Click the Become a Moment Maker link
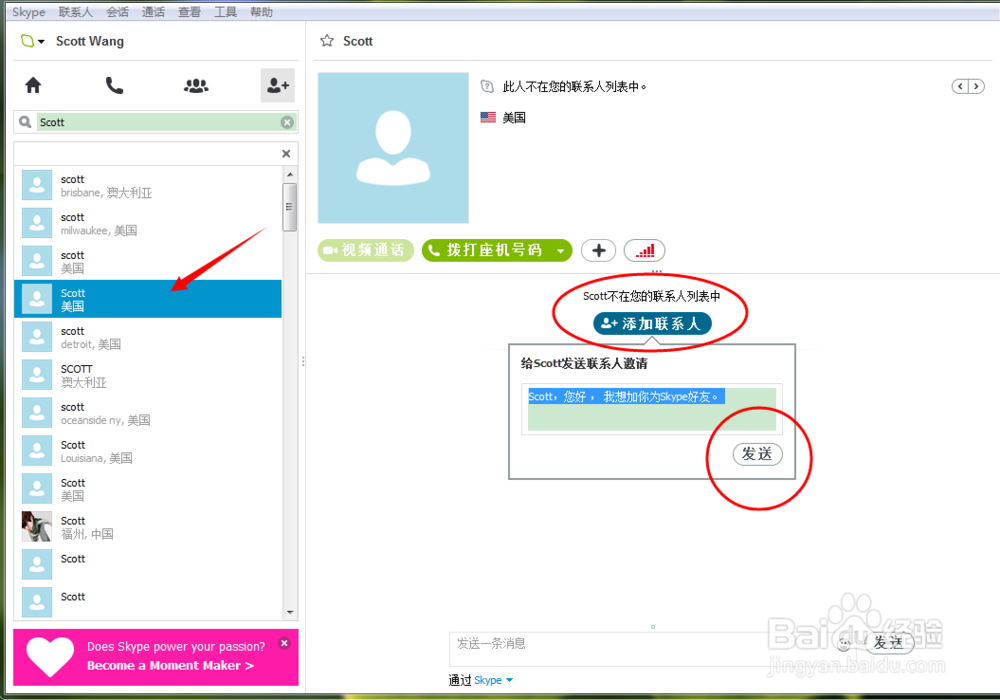This screenshot has height=700, width=1000. (x=170, y=665)
